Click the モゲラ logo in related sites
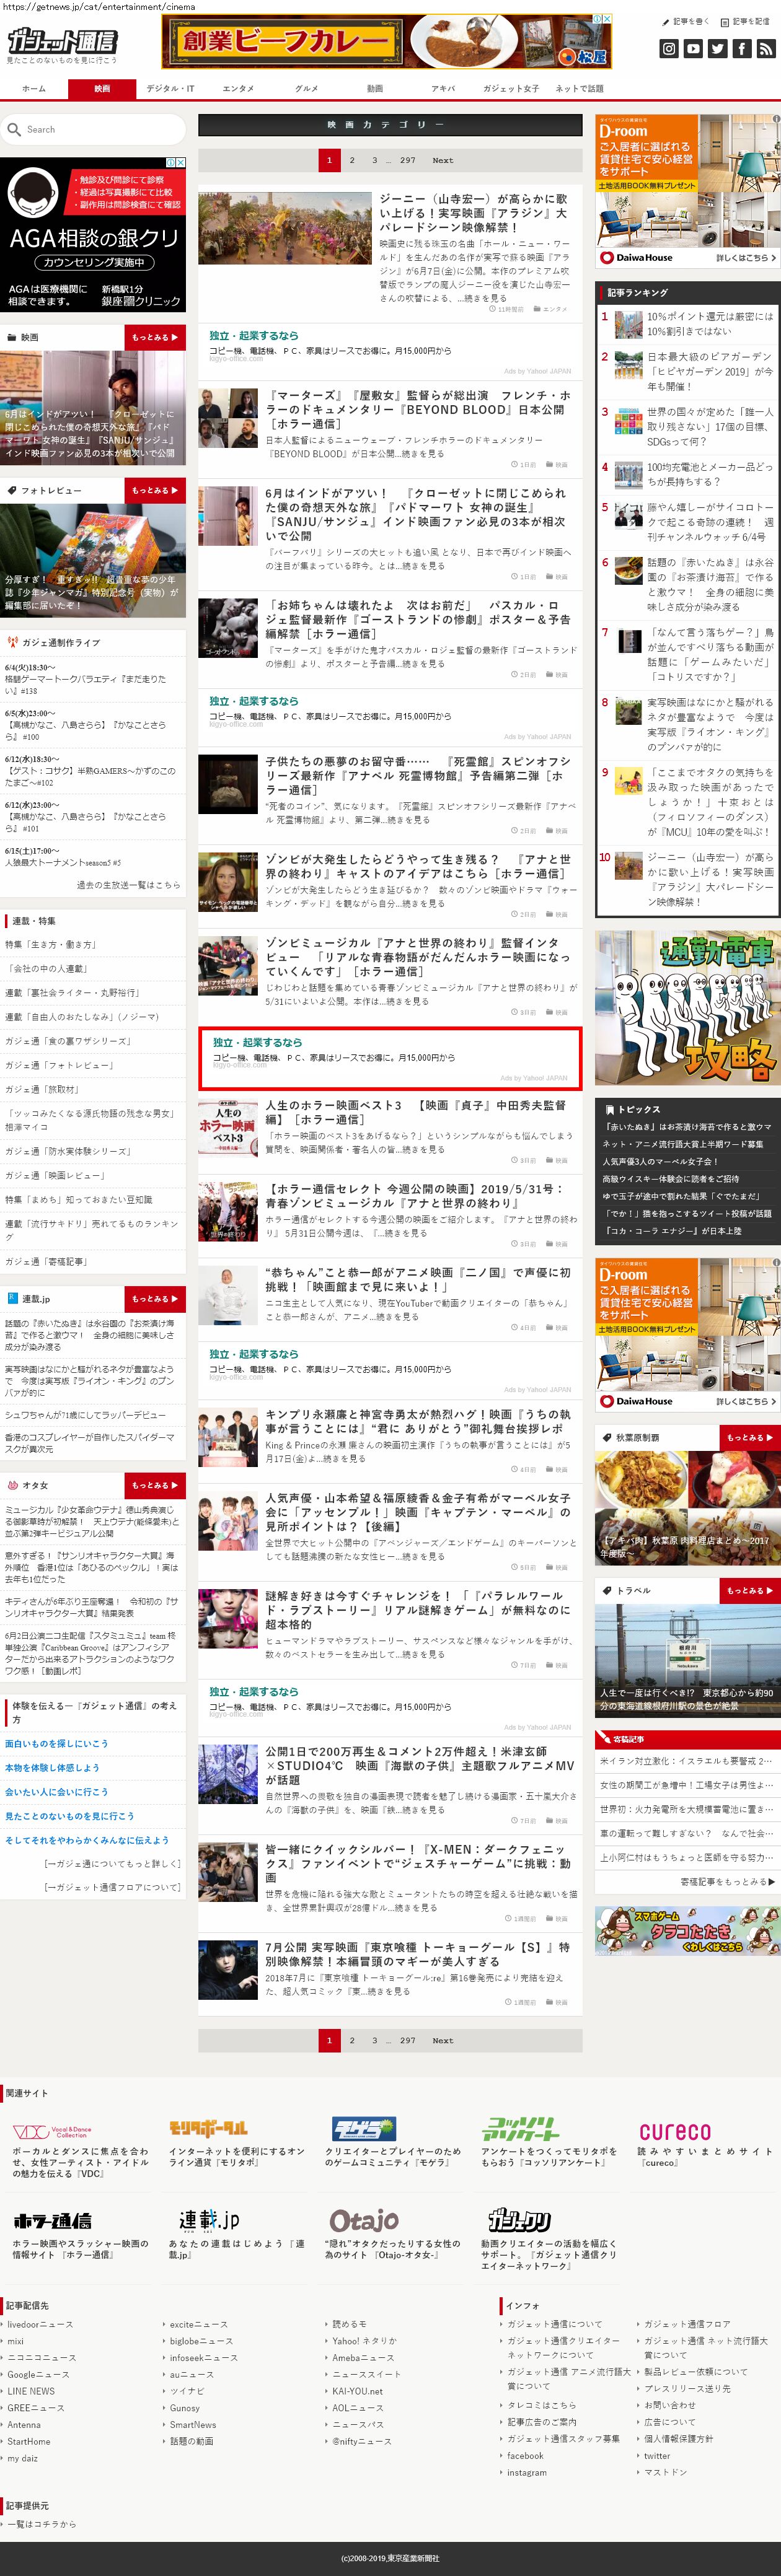The width and height of the screenshot is (781, 2576). pyautogui.click(x=363, y=2128)
